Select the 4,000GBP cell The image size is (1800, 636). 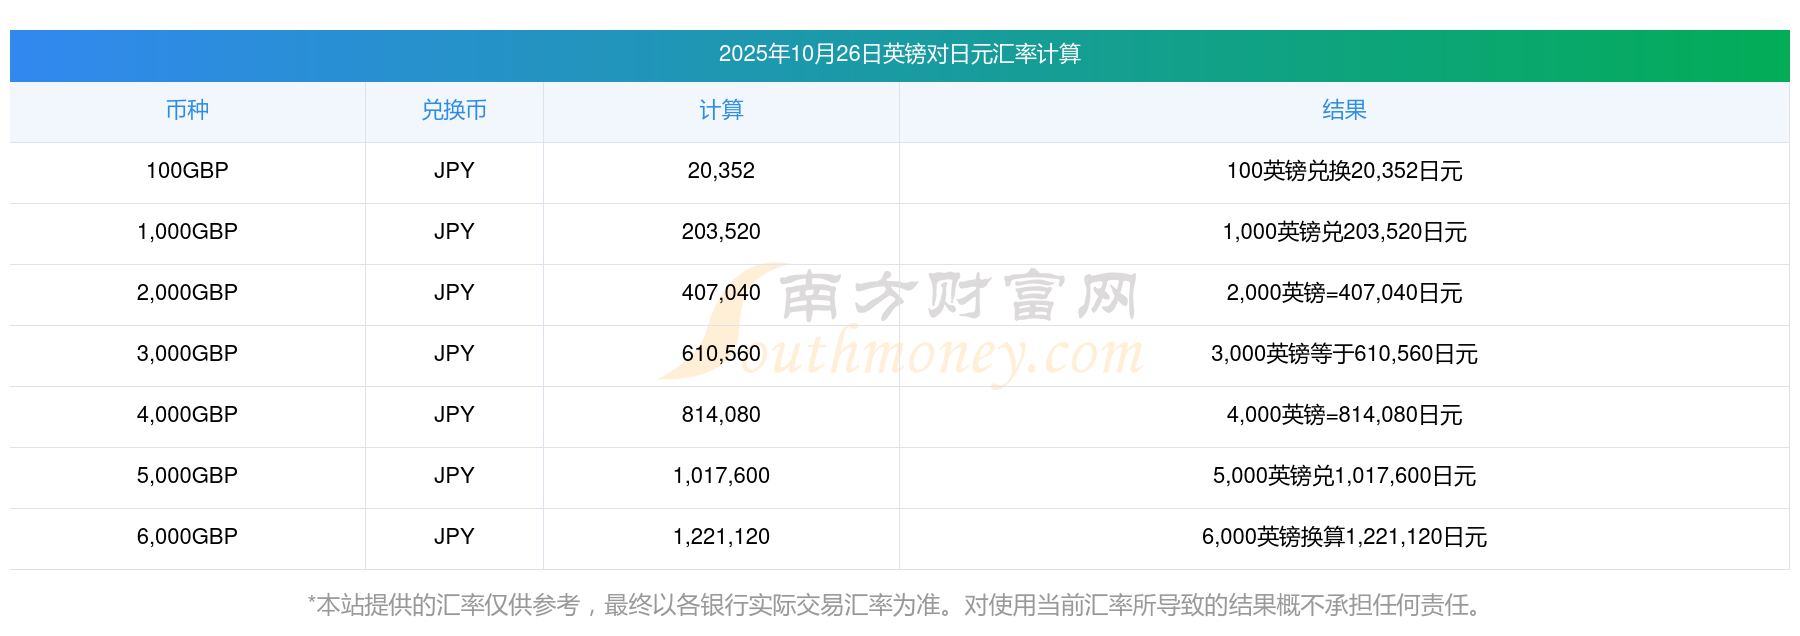187,415
